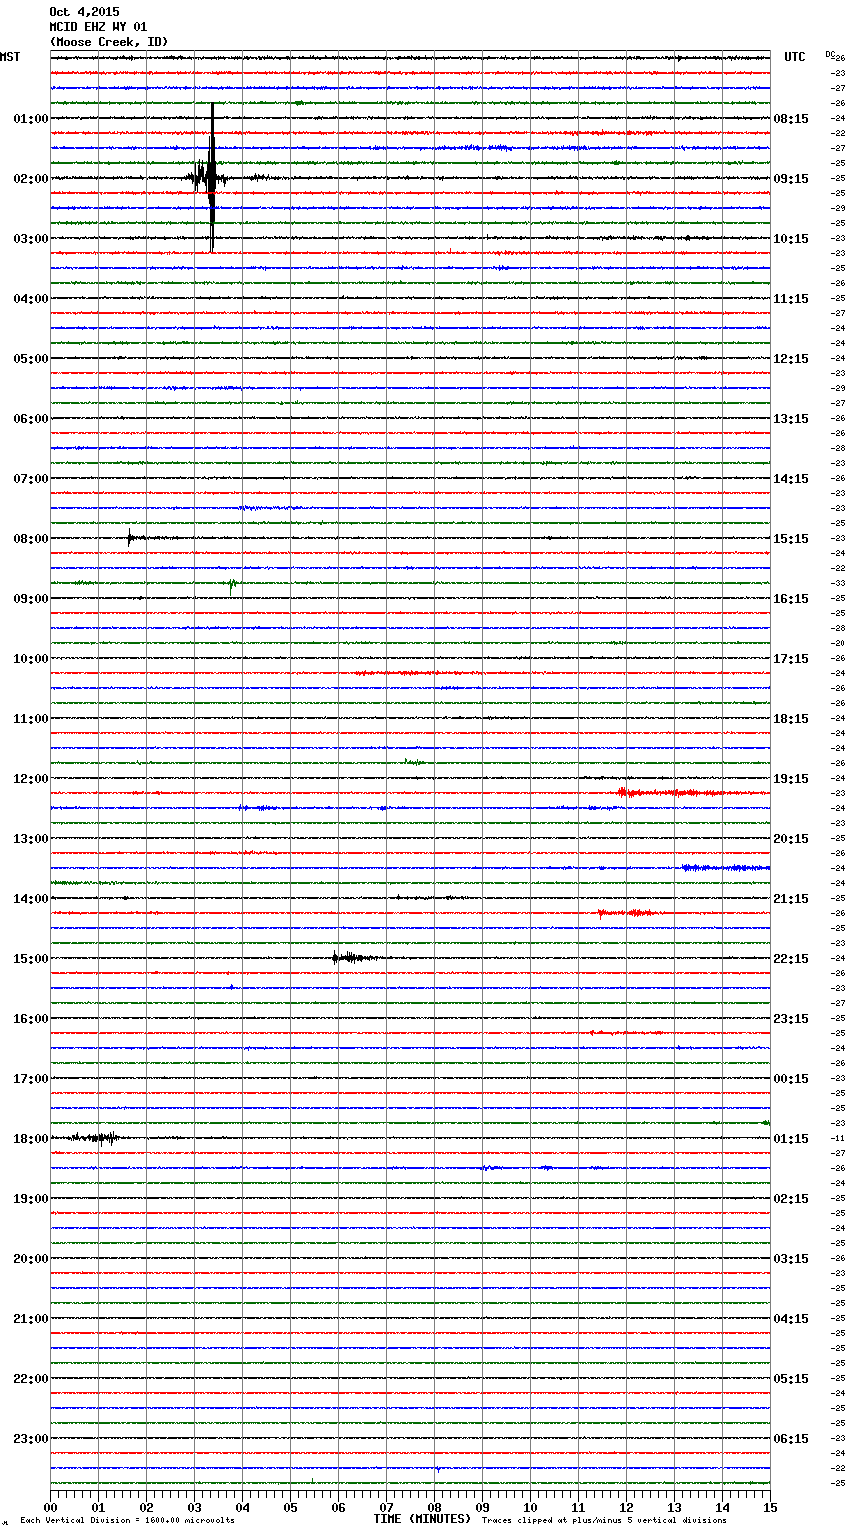Select the 06:15 UTC time label
850x1534 pixels.
791,1439
